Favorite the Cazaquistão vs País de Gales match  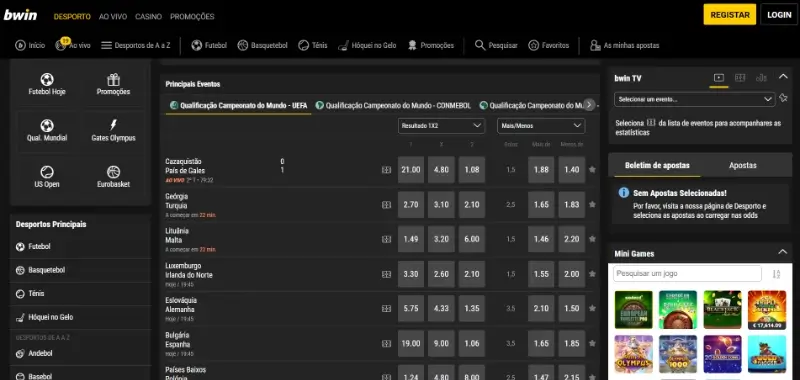pyautogui.click(x=592, y=169)
